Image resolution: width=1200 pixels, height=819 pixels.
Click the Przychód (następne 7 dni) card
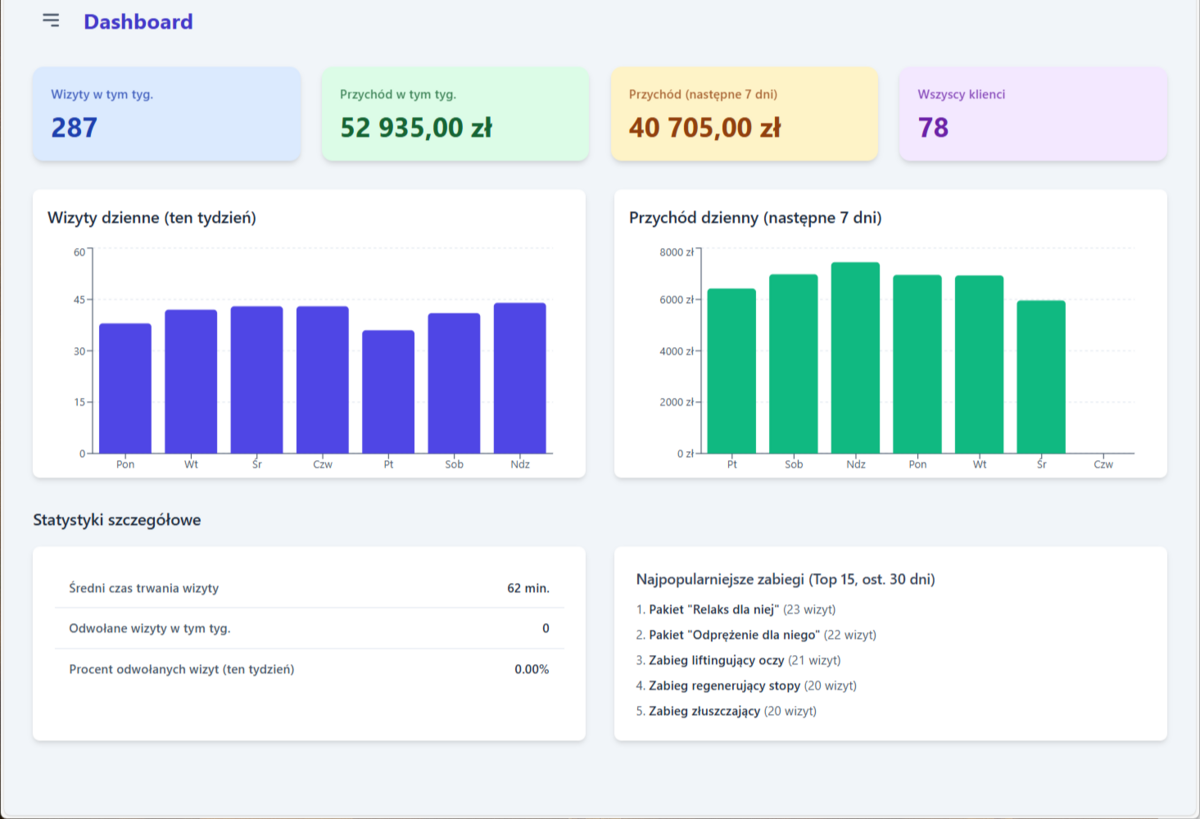pyautogui.click(x=744, y=114)
